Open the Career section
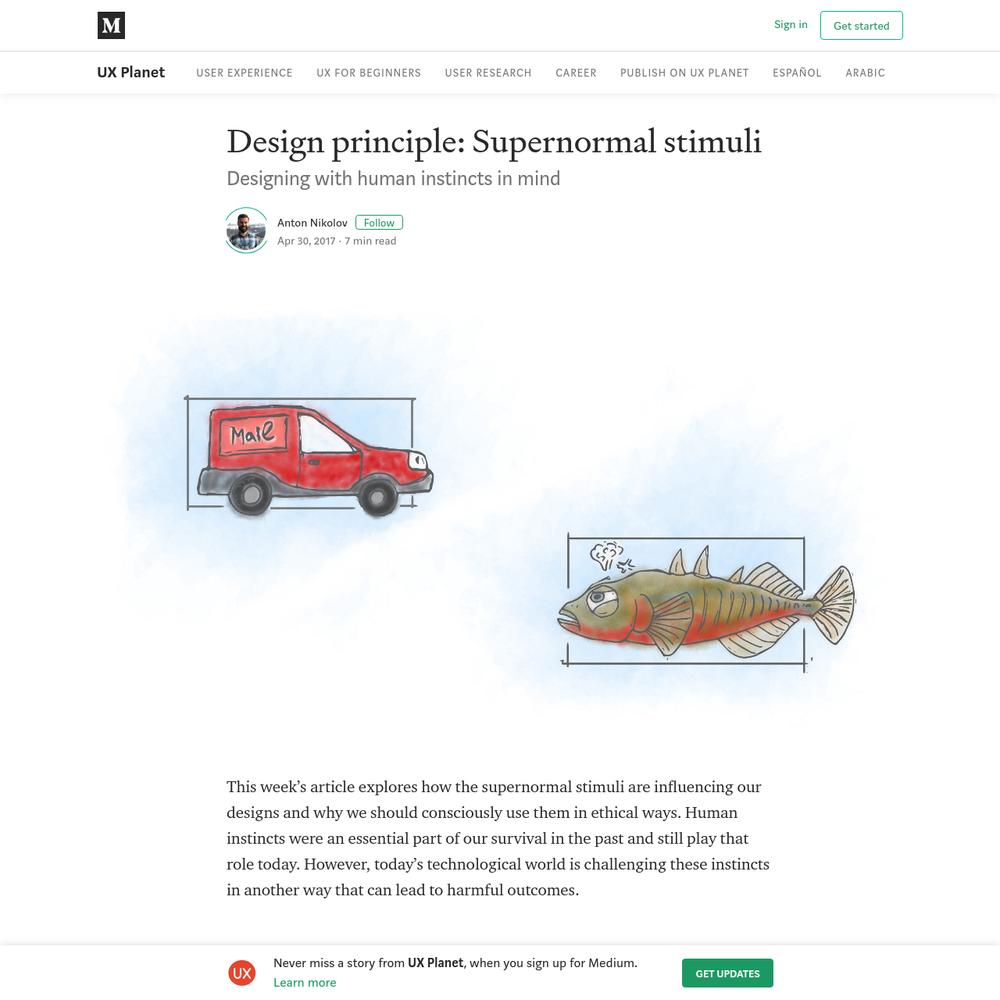This screenshot has width=1000, height=1000. (x=576, y=73)
